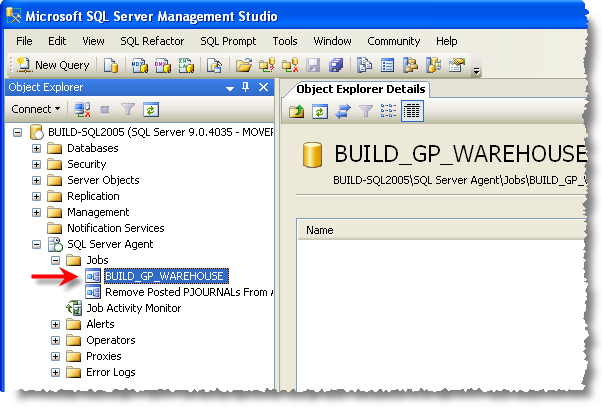Click the Disconnect server icon in Object Explorer
This screenshot has height=407, width=602.
[x=83, y=109]
